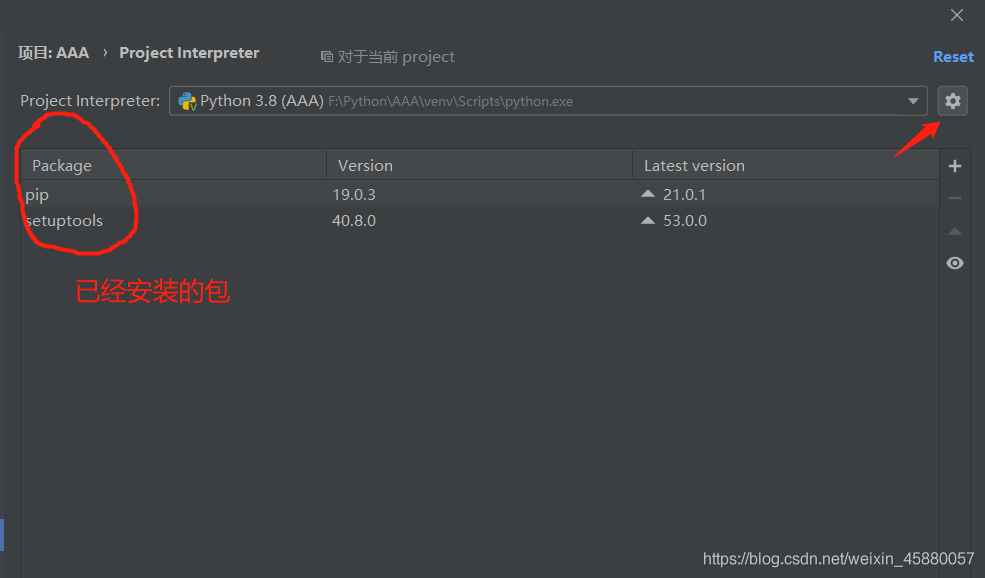Select the 项目: AAA breadcrumb entry
The image size is (985, 578).
[53, 53]
